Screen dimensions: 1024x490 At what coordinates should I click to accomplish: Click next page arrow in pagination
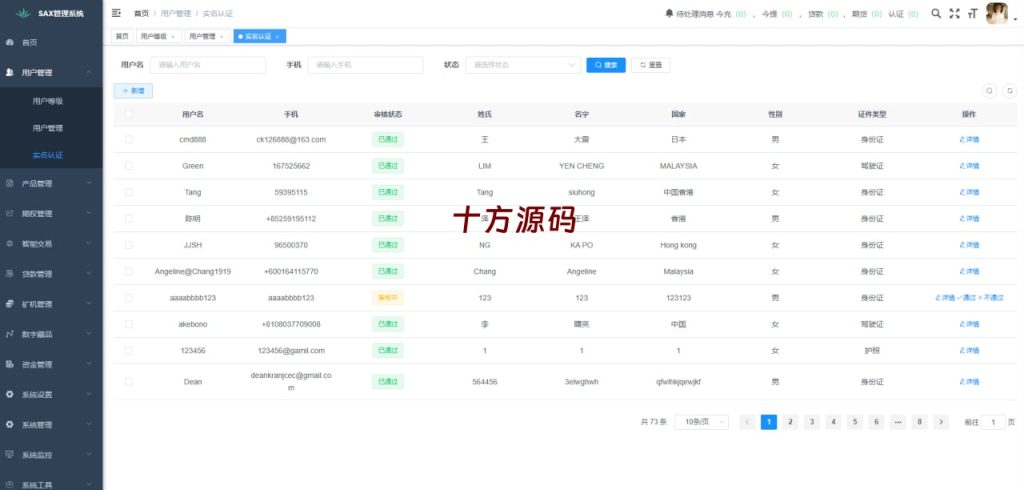[940, 422]
